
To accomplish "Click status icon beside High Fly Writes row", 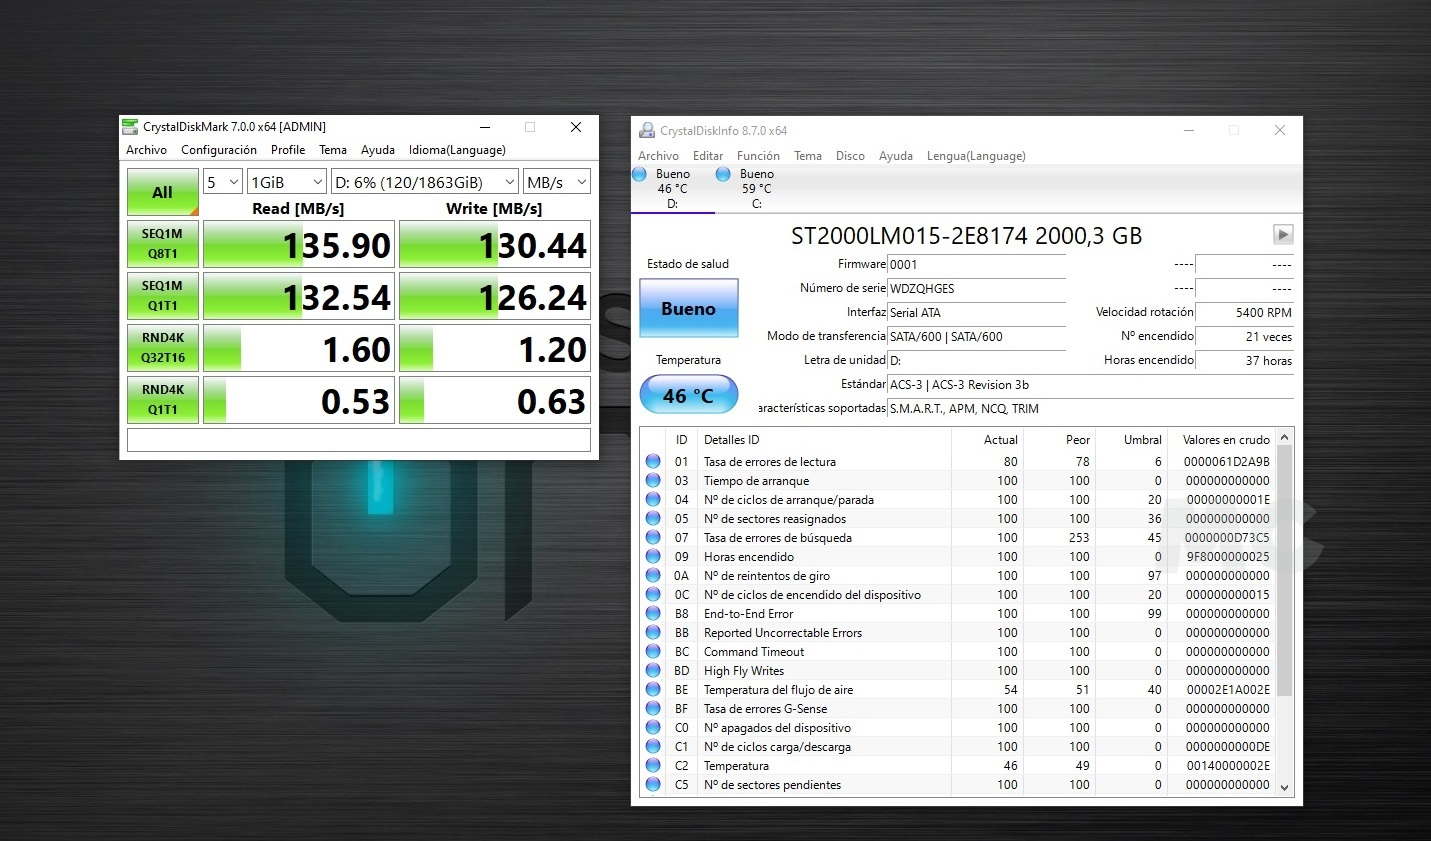I will point(653,671).
